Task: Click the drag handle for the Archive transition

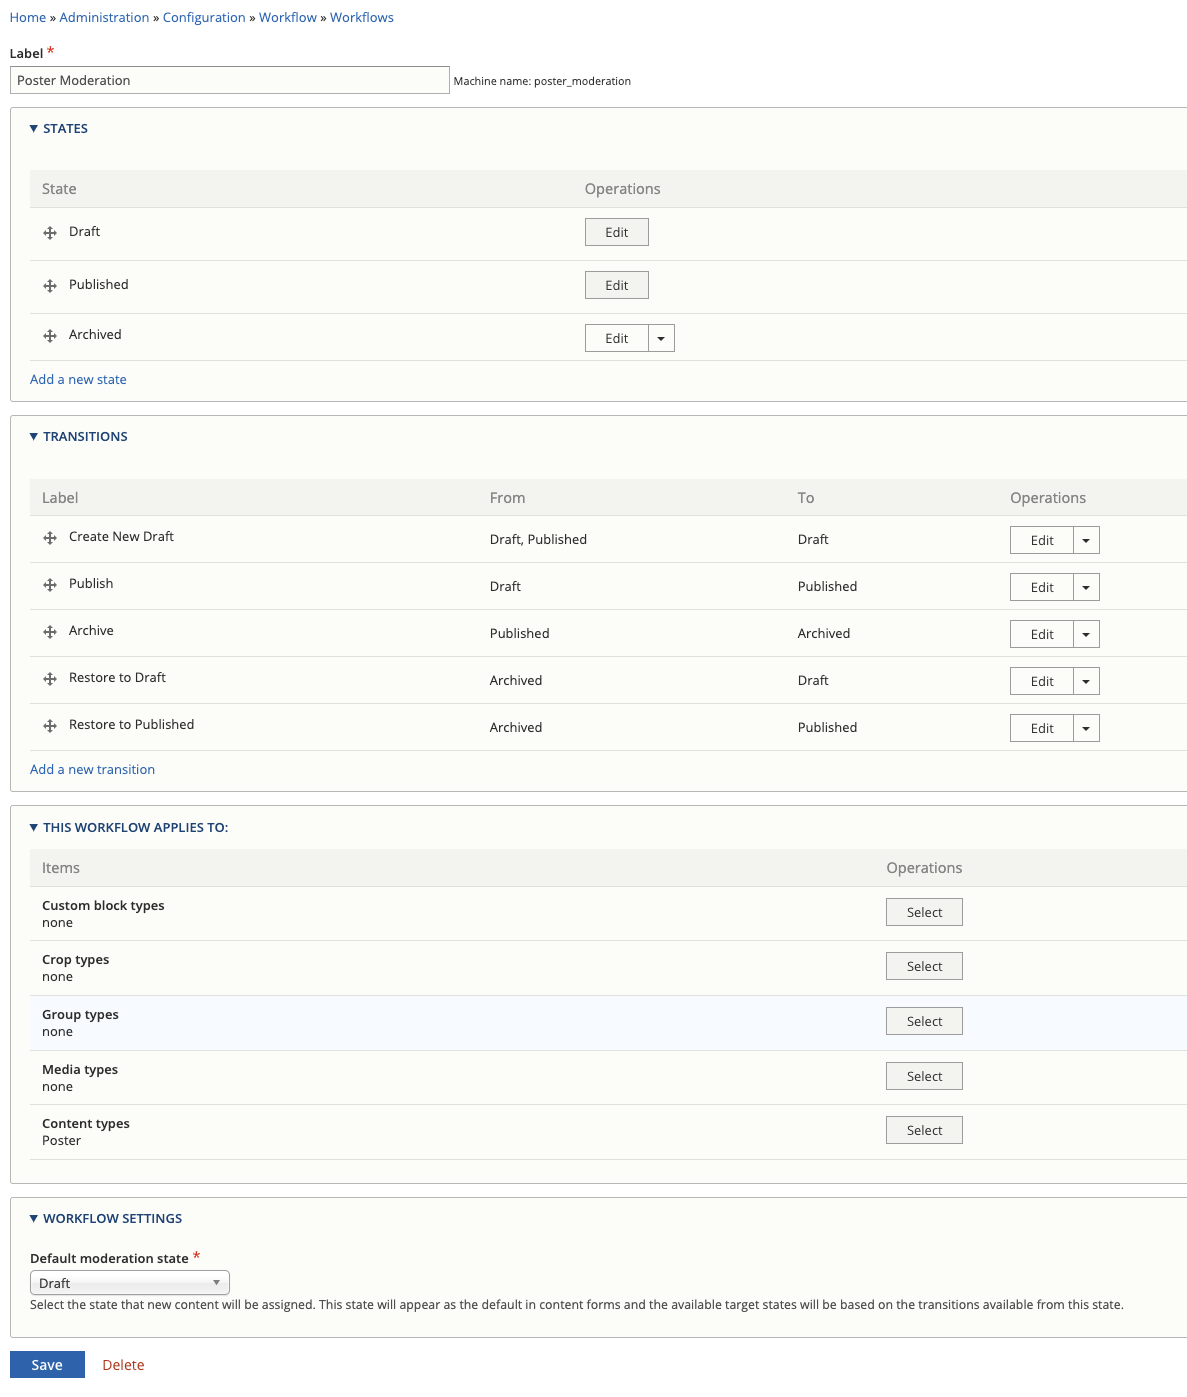Action: click(49, 631)
